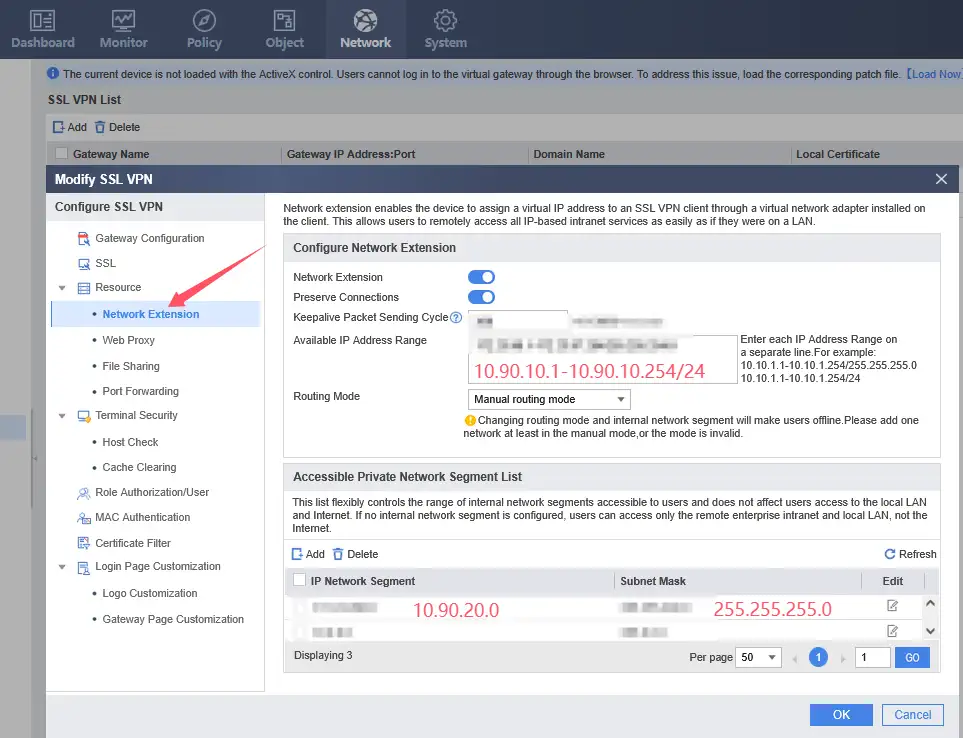Click the Available IP Address Range text box
Viewport: 963px width, 738px height.
[602, 359]
